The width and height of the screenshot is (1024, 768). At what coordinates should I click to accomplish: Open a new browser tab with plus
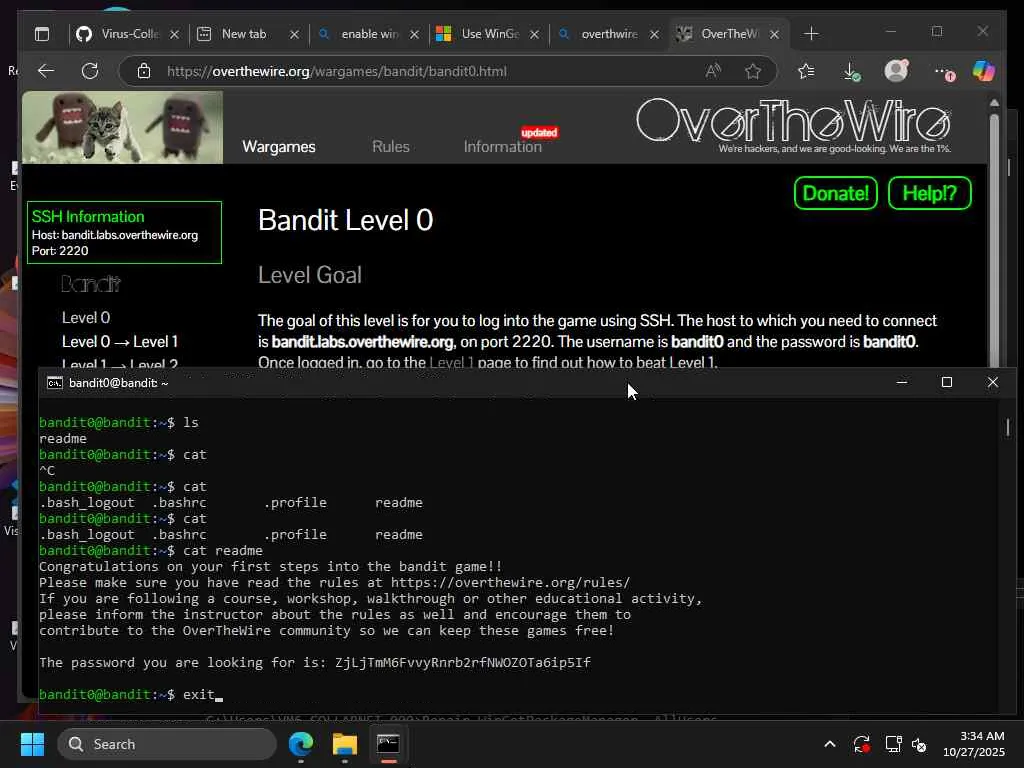[x=811, y=34]
